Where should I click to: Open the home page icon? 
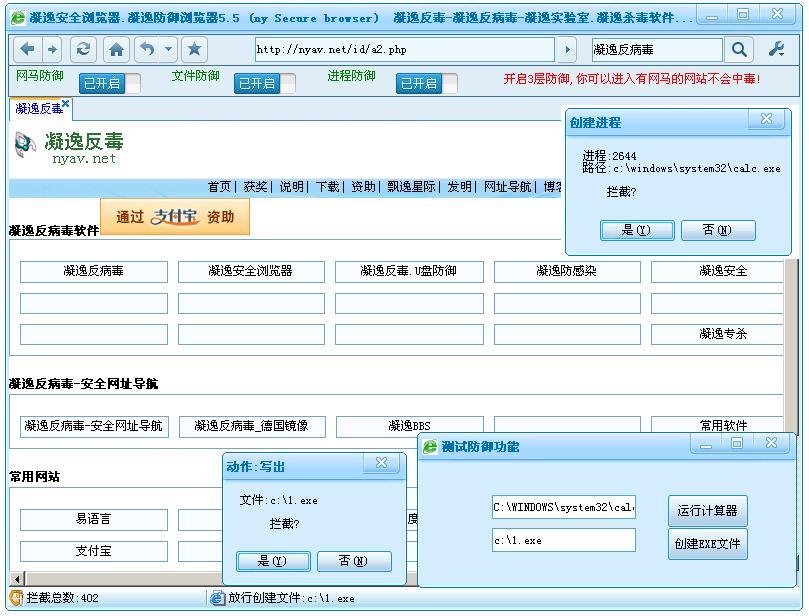tap(117, 50)
